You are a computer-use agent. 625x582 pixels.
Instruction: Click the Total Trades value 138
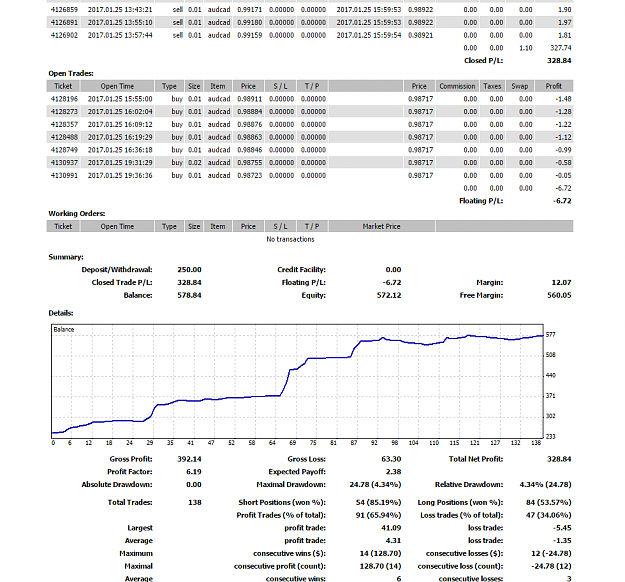coord(195,503)
